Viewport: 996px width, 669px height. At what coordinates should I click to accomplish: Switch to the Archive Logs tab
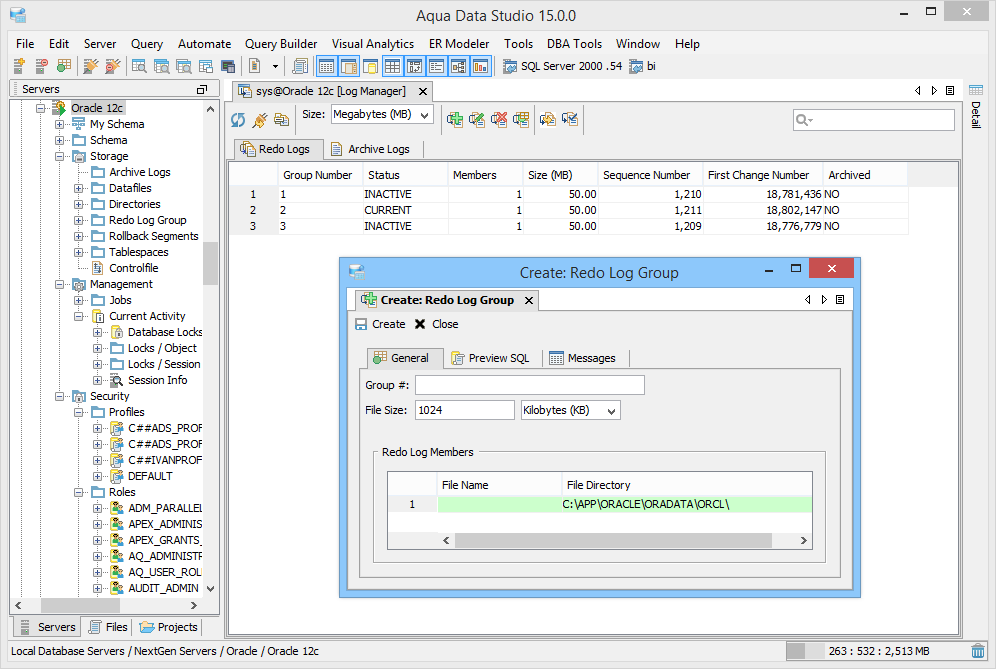pyautogui.click(x=371, y=149)
